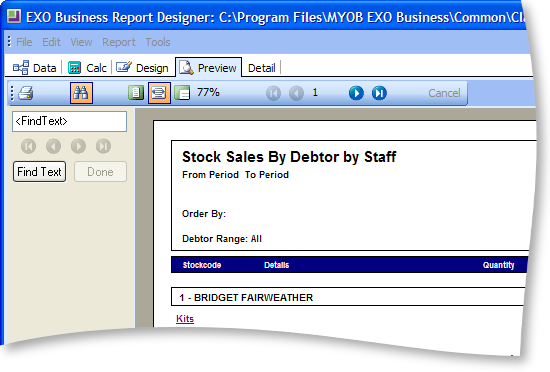The image size is (550, 372).
Task: Click the Kits link in the report
Action: pyautogui.click(x=185, y=319)
